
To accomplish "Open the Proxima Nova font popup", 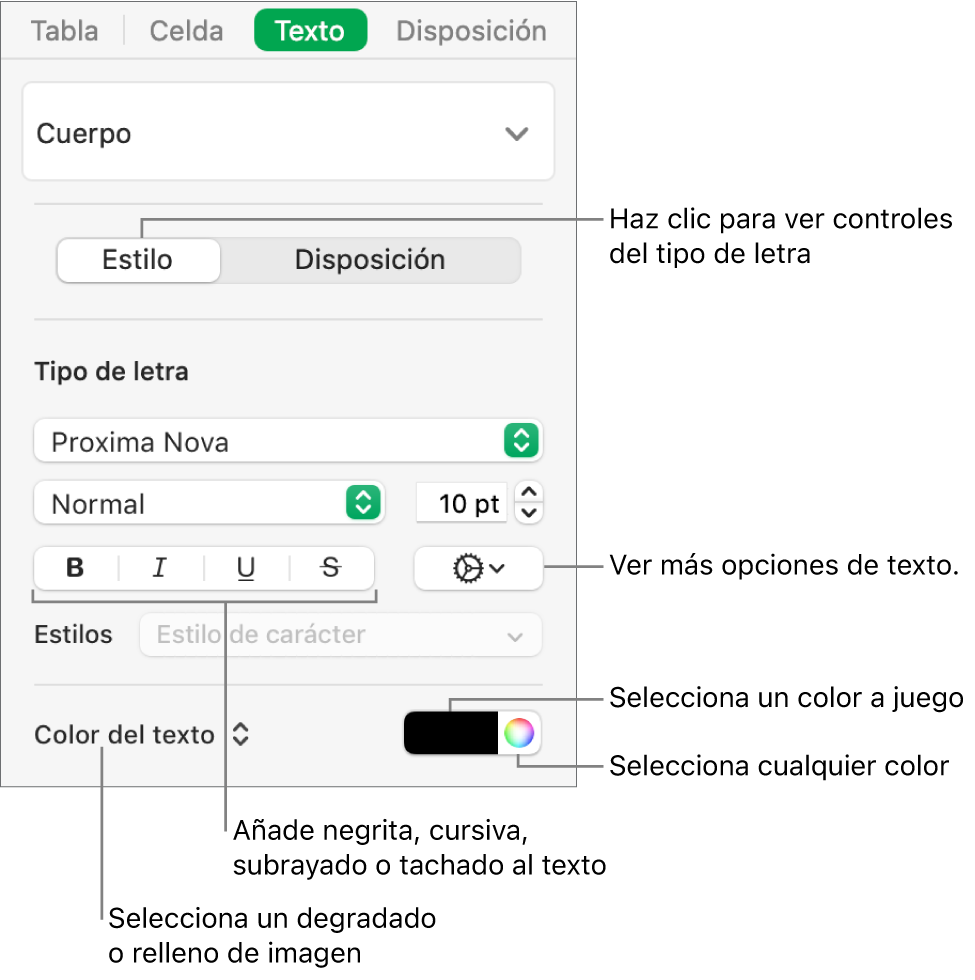I will pos(288,441).
